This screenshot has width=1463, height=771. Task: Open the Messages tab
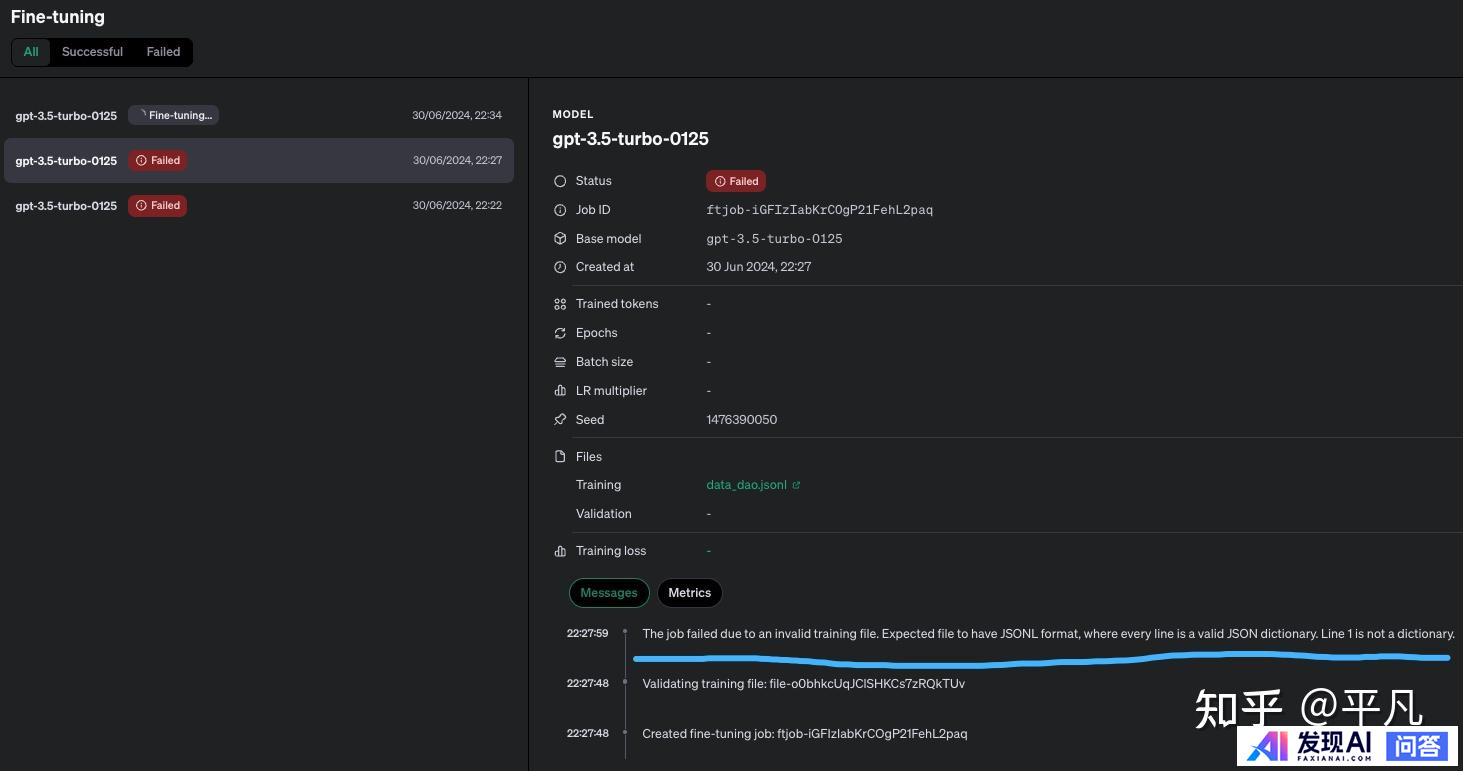(609, 593)
